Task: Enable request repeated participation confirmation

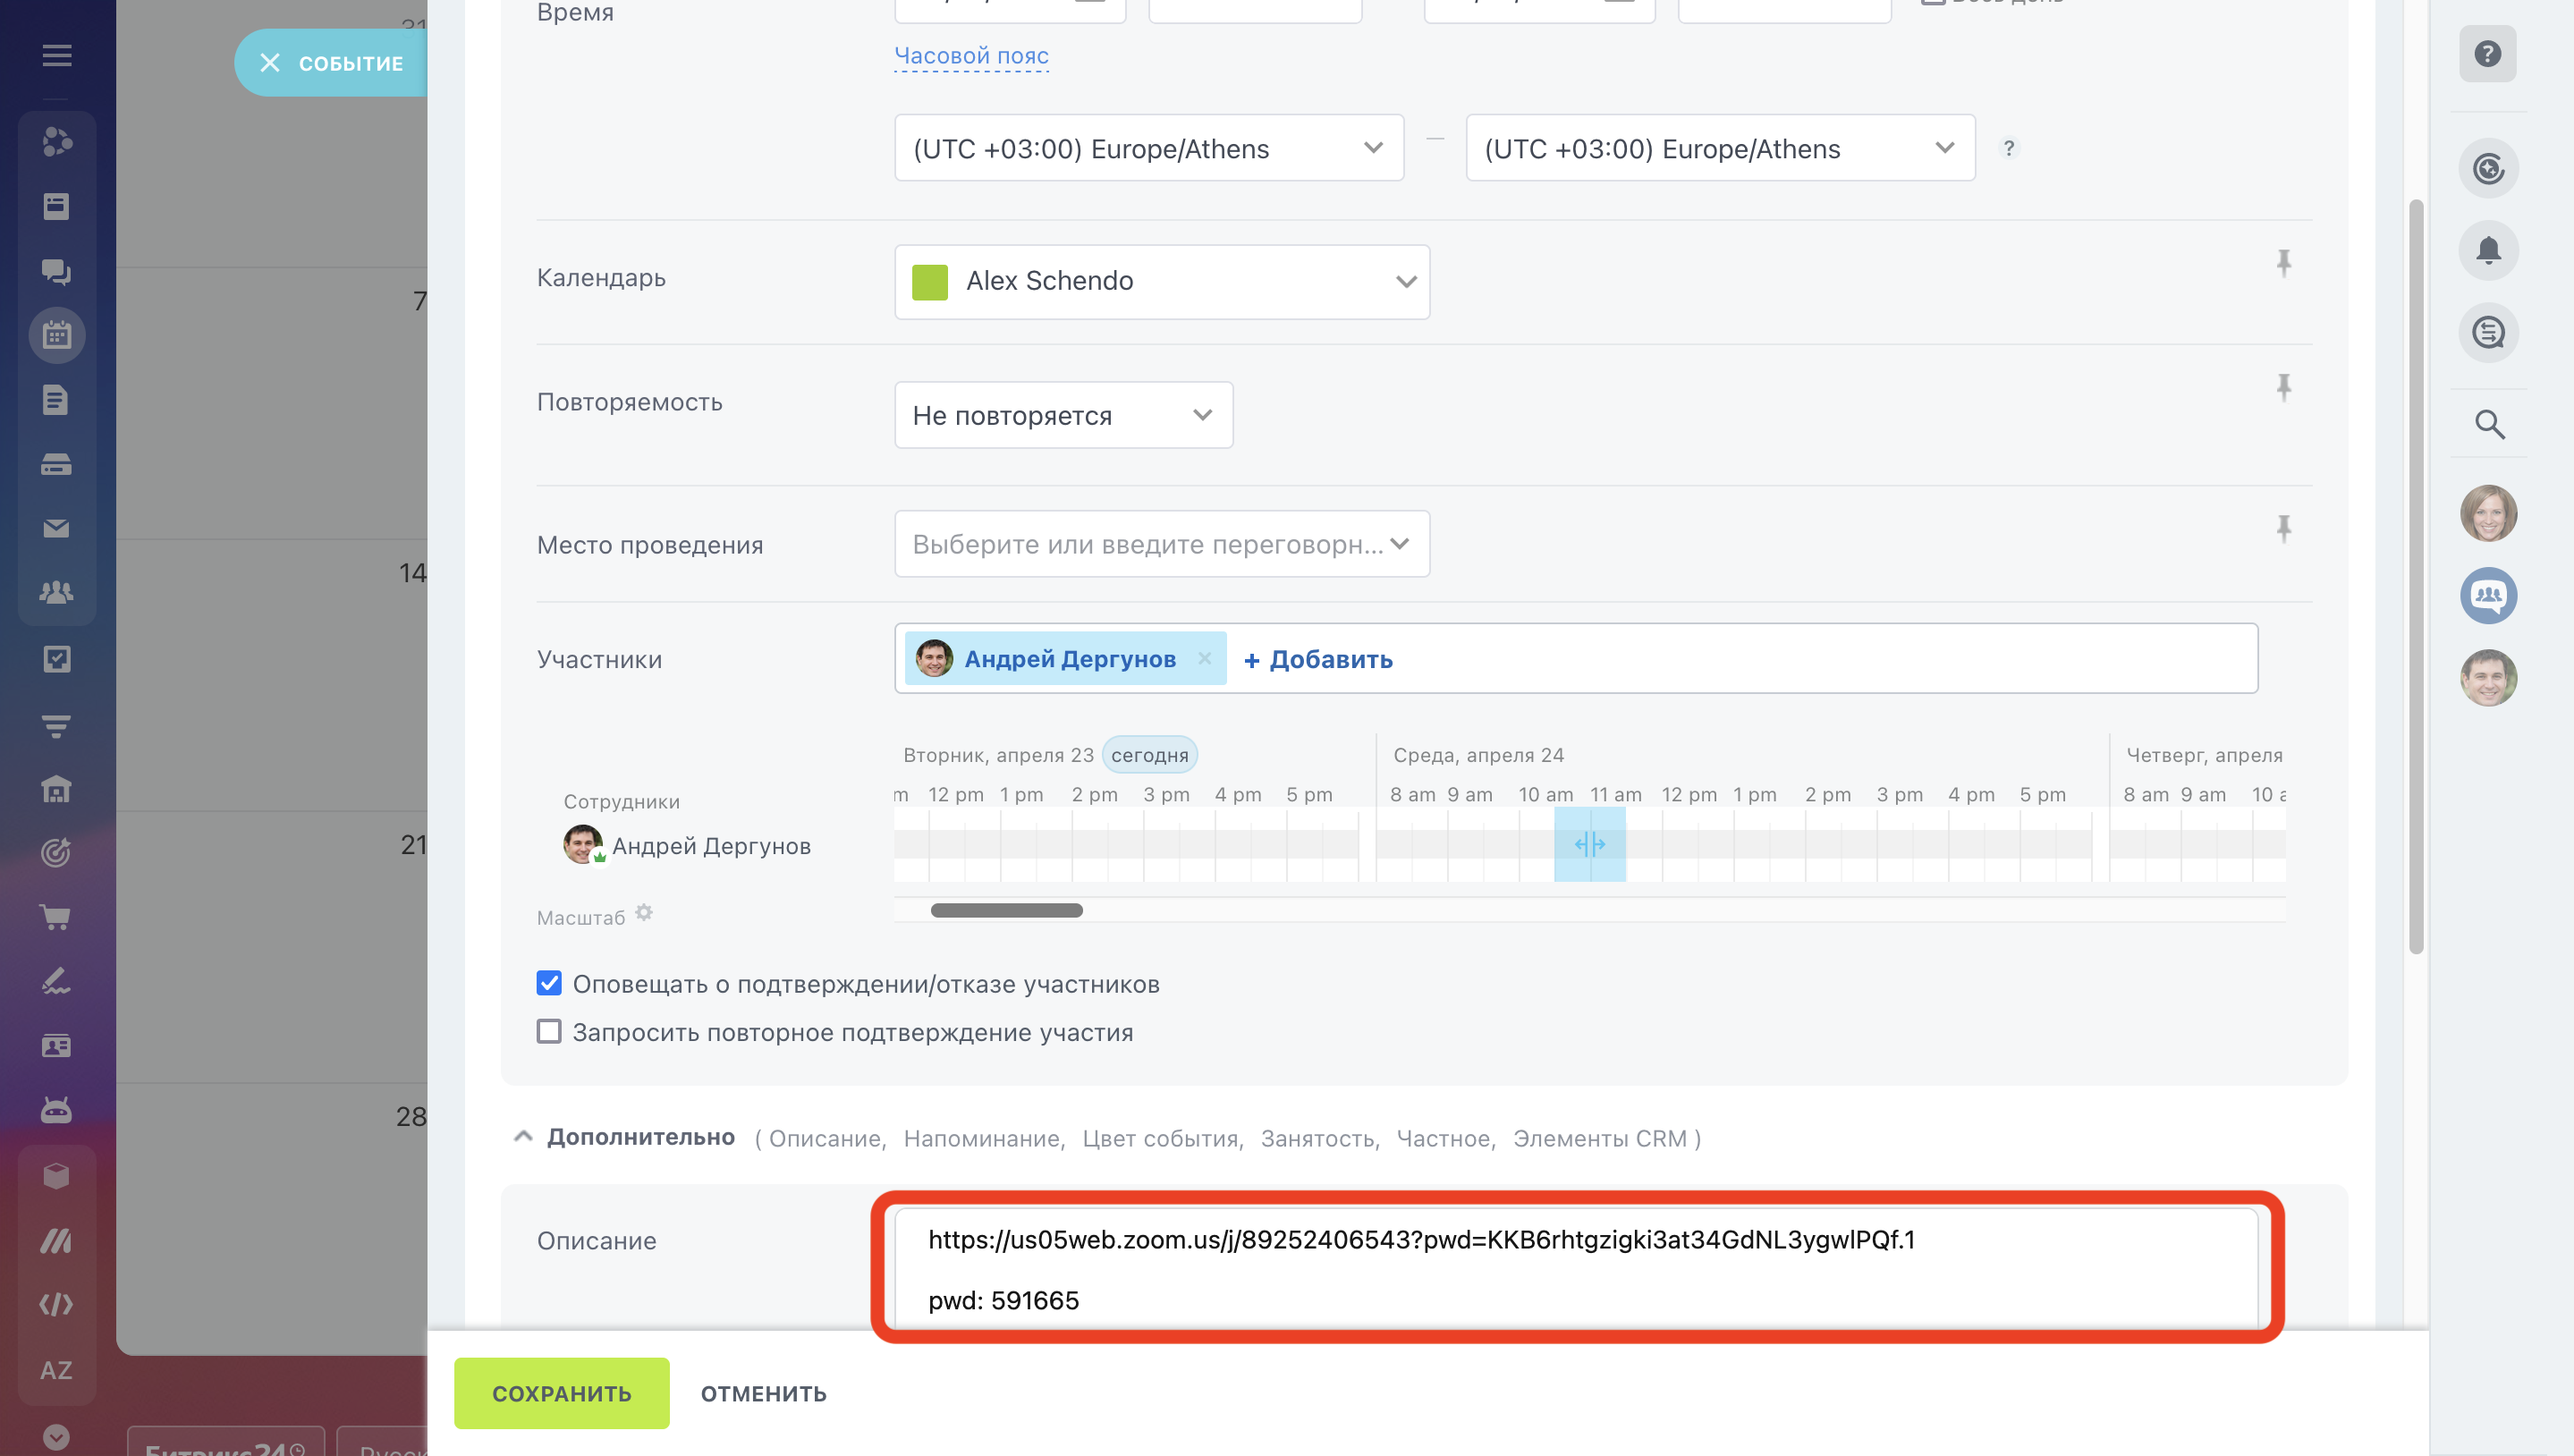Action: point(549,1031)
